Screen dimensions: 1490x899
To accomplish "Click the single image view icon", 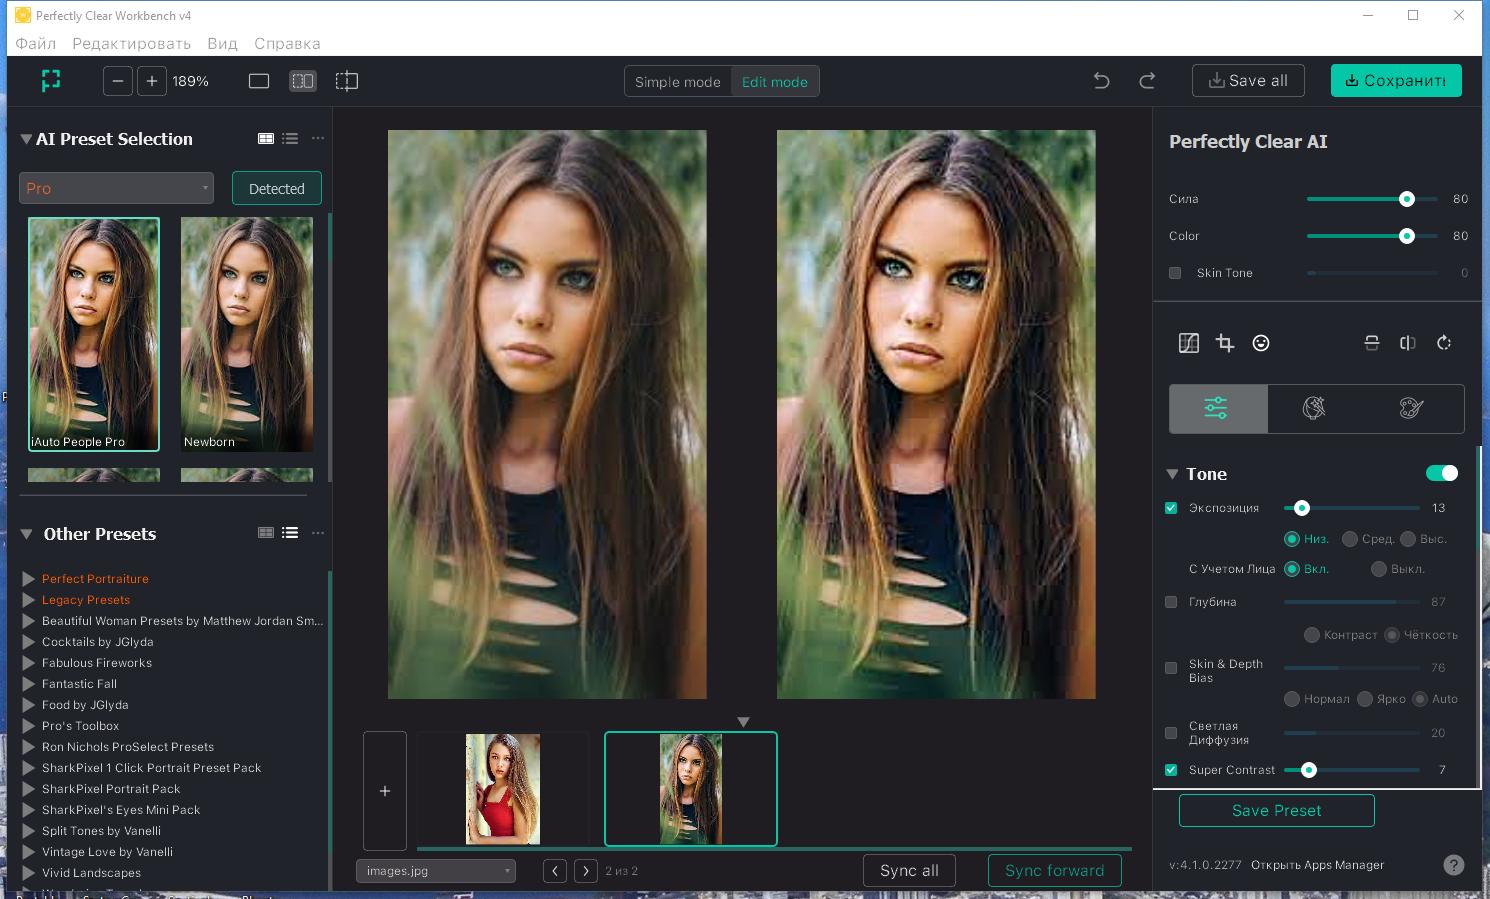I will (x=259, y=81).
